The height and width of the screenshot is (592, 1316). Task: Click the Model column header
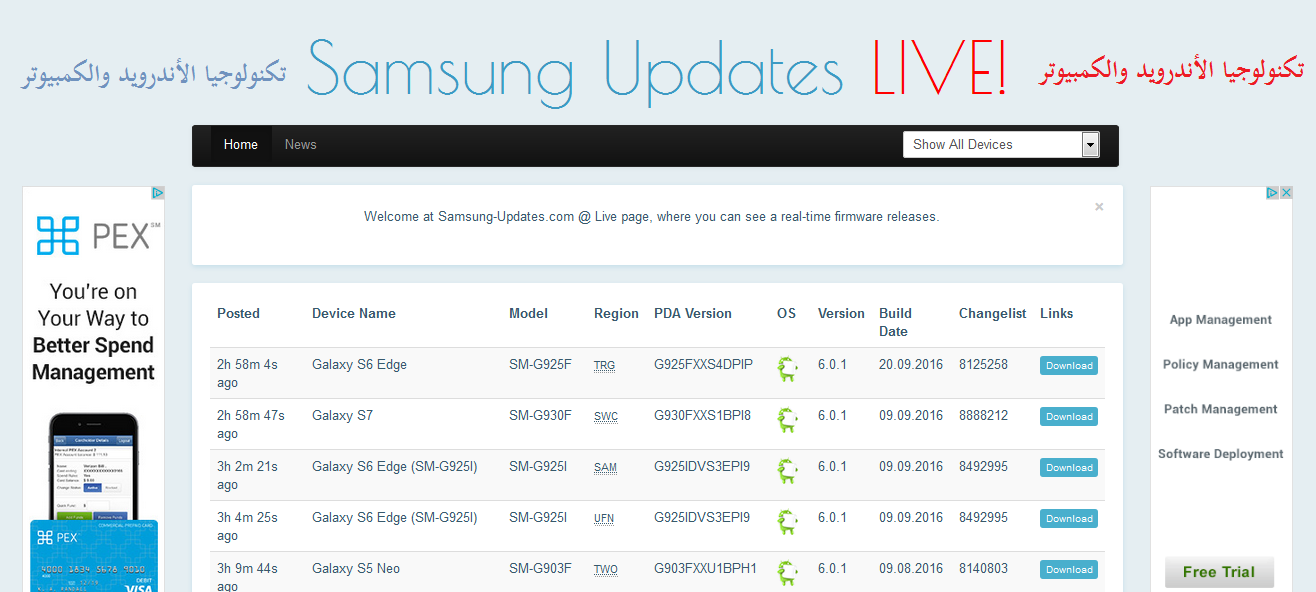528,313
